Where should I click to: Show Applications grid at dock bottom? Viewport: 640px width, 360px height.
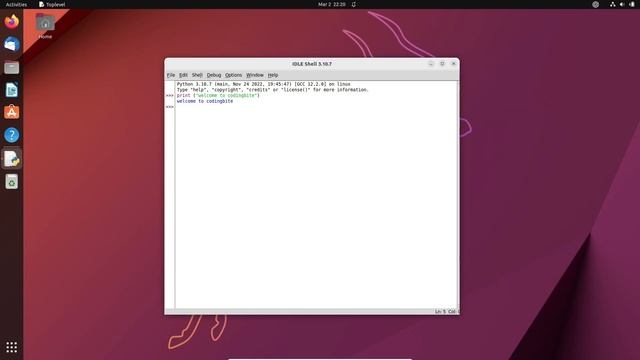tap(11, 347)
